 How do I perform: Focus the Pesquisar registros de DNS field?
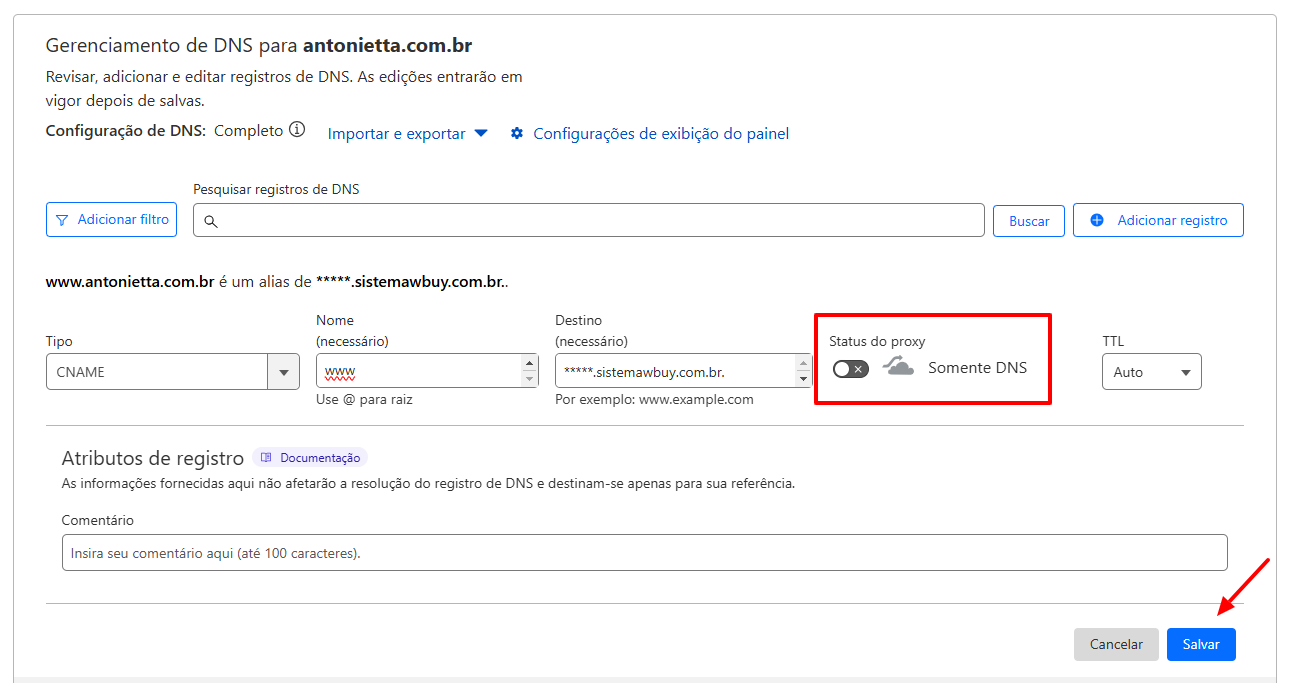point(600,221)
